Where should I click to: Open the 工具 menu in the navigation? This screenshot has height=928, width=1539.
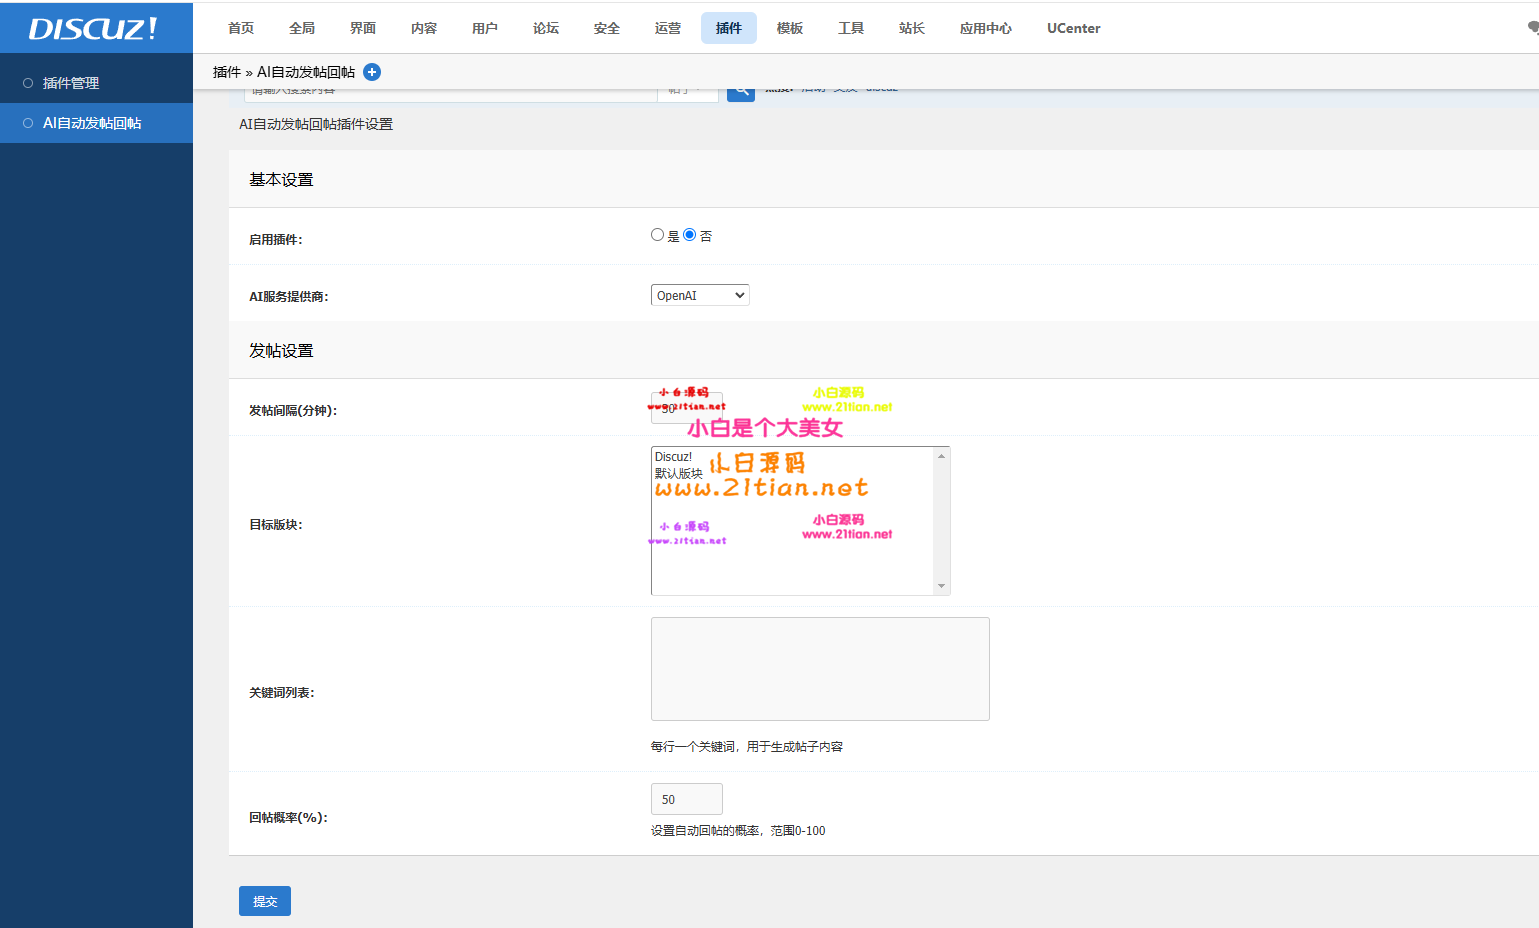[x=850, y=28]
